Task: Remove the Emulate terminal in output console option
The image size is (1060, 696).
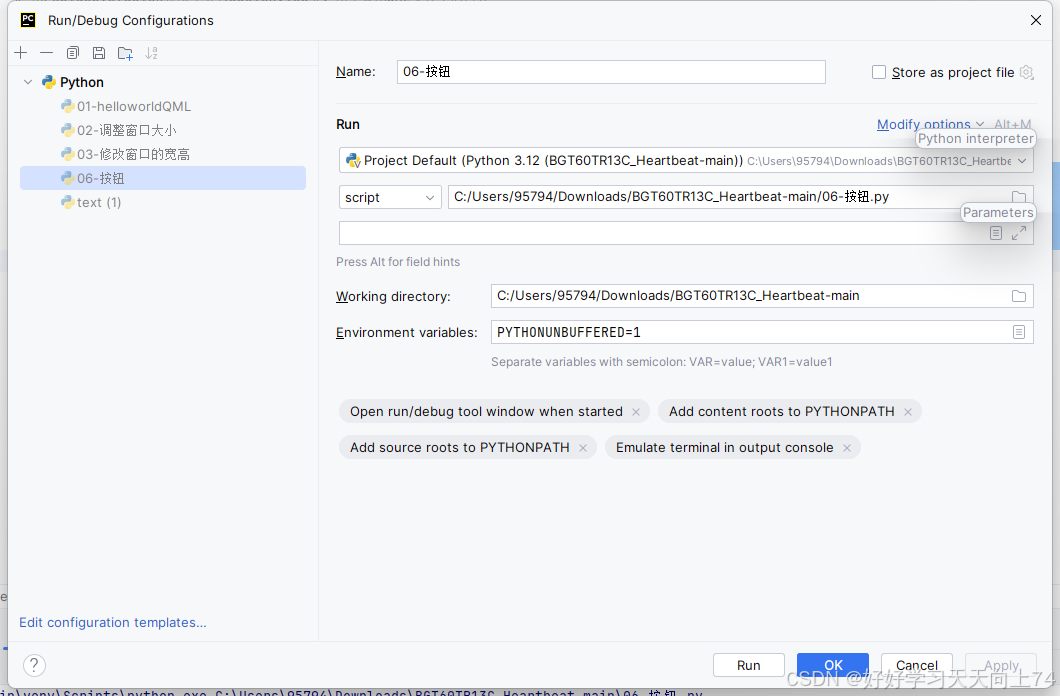Action: click(x=846, y=447)
